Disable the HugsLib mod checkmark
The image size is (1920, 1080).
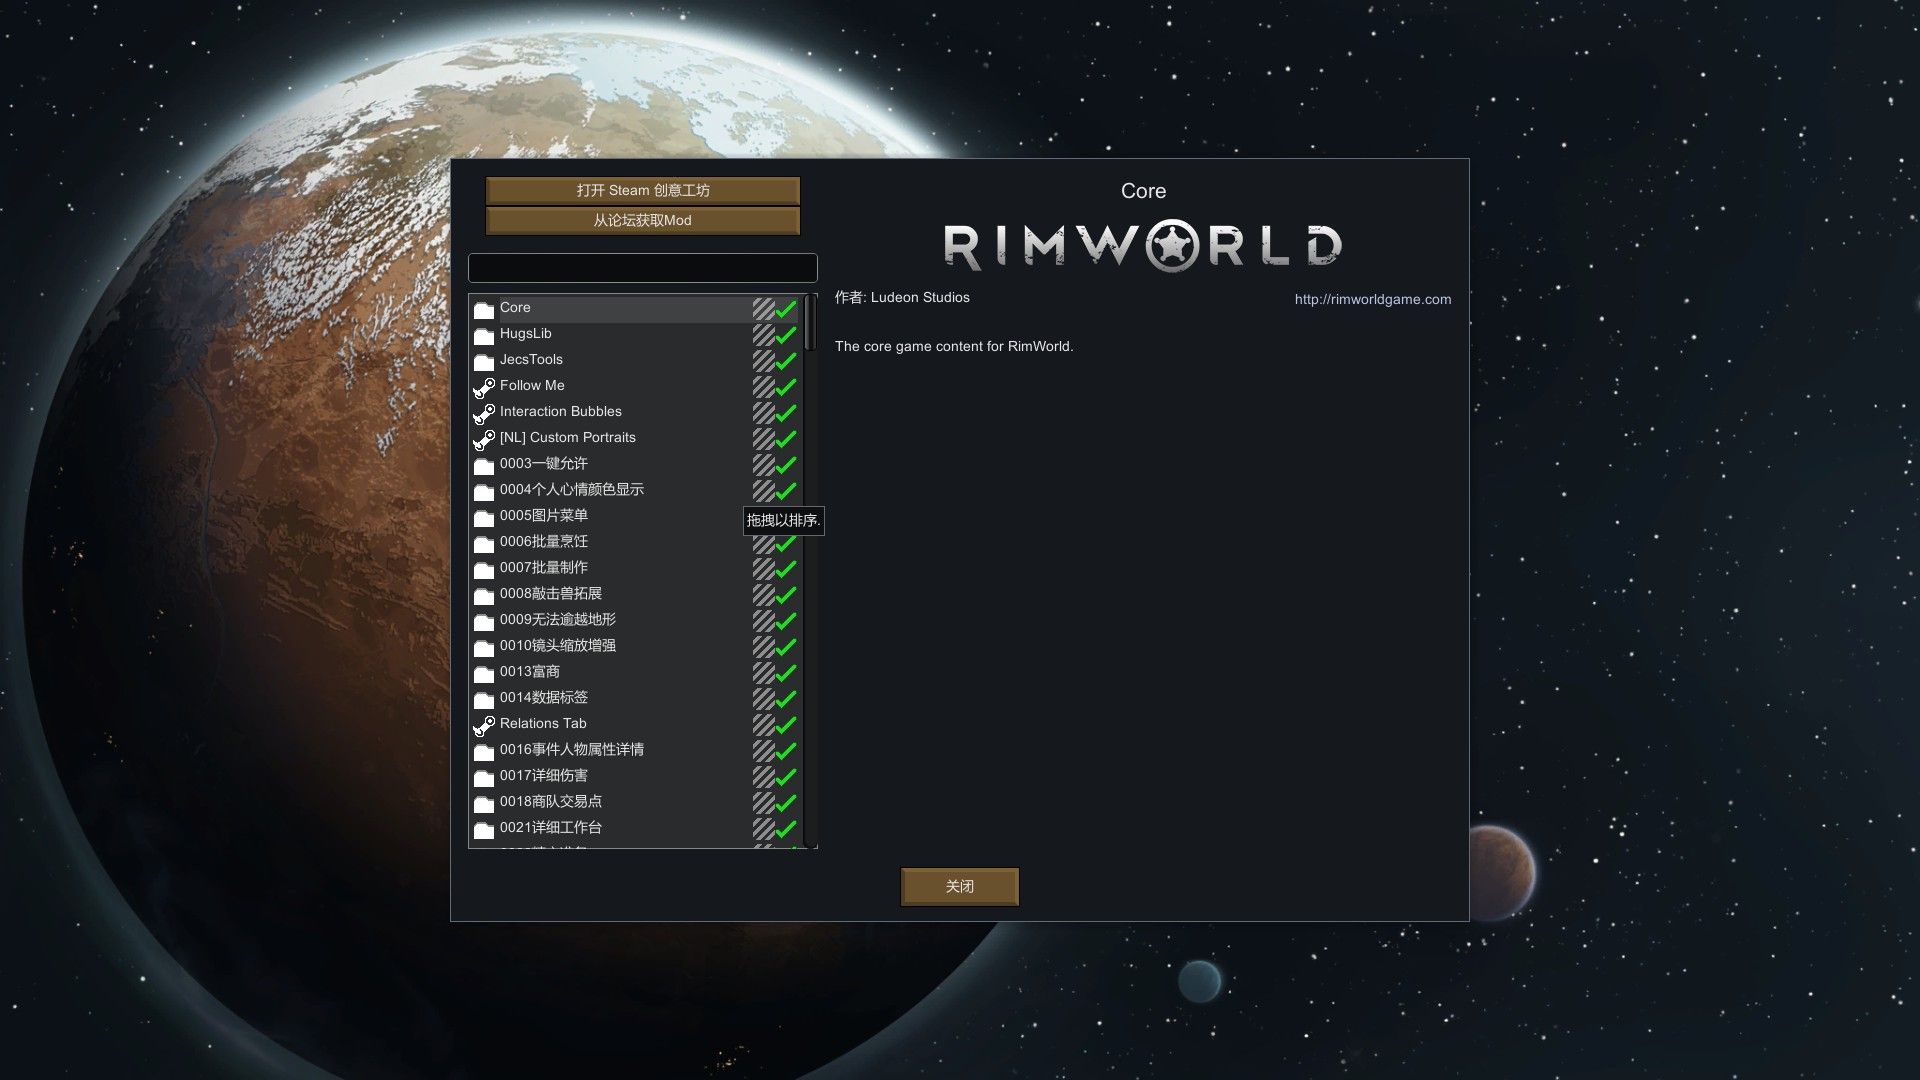click(787, 335)
